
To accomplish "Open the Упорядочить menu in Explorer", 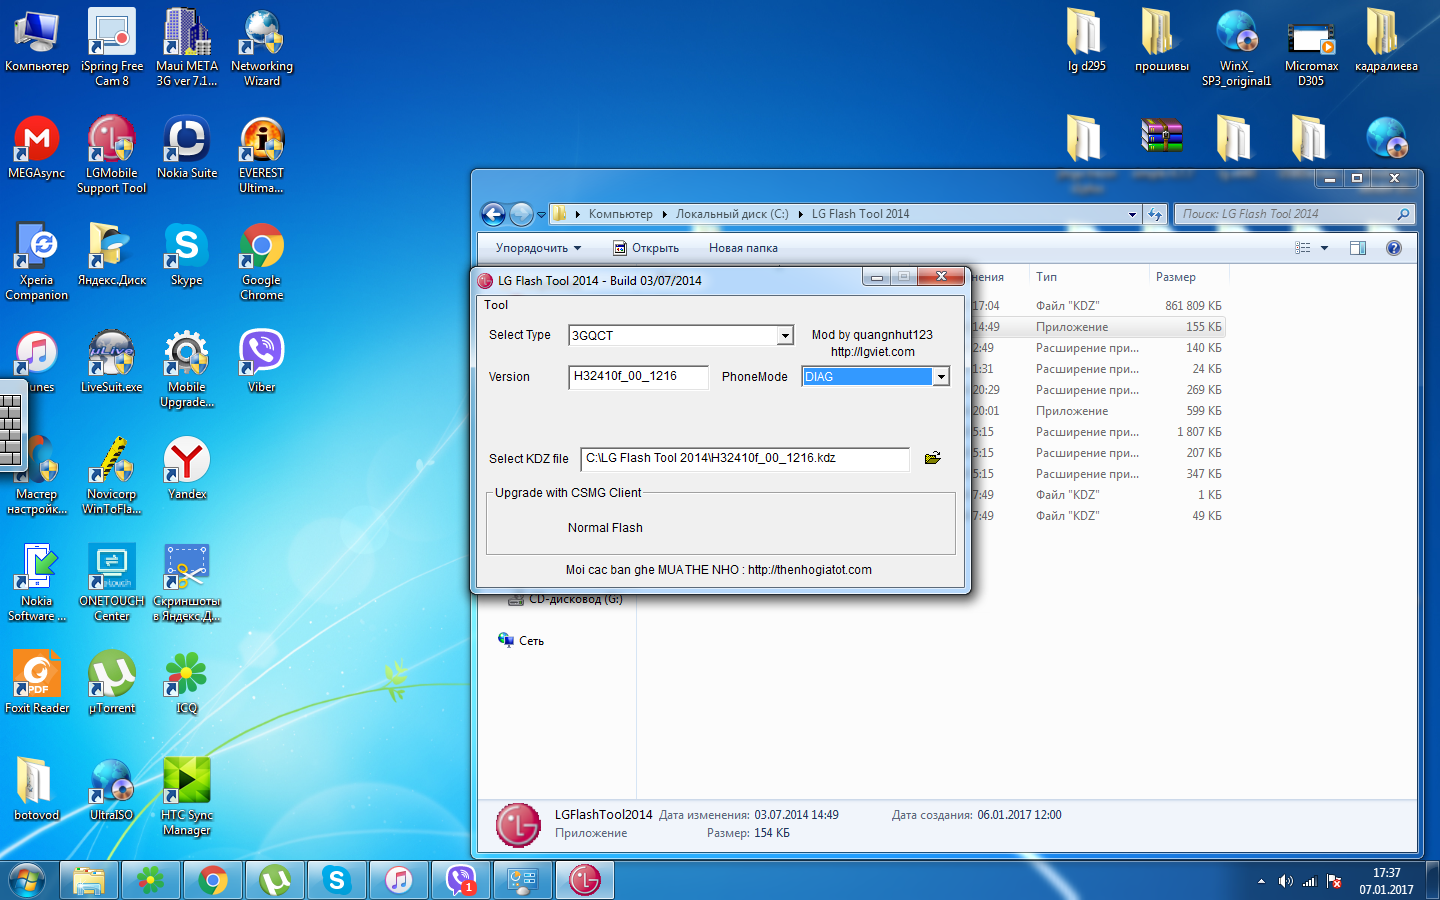I will [x=538, y=248].
